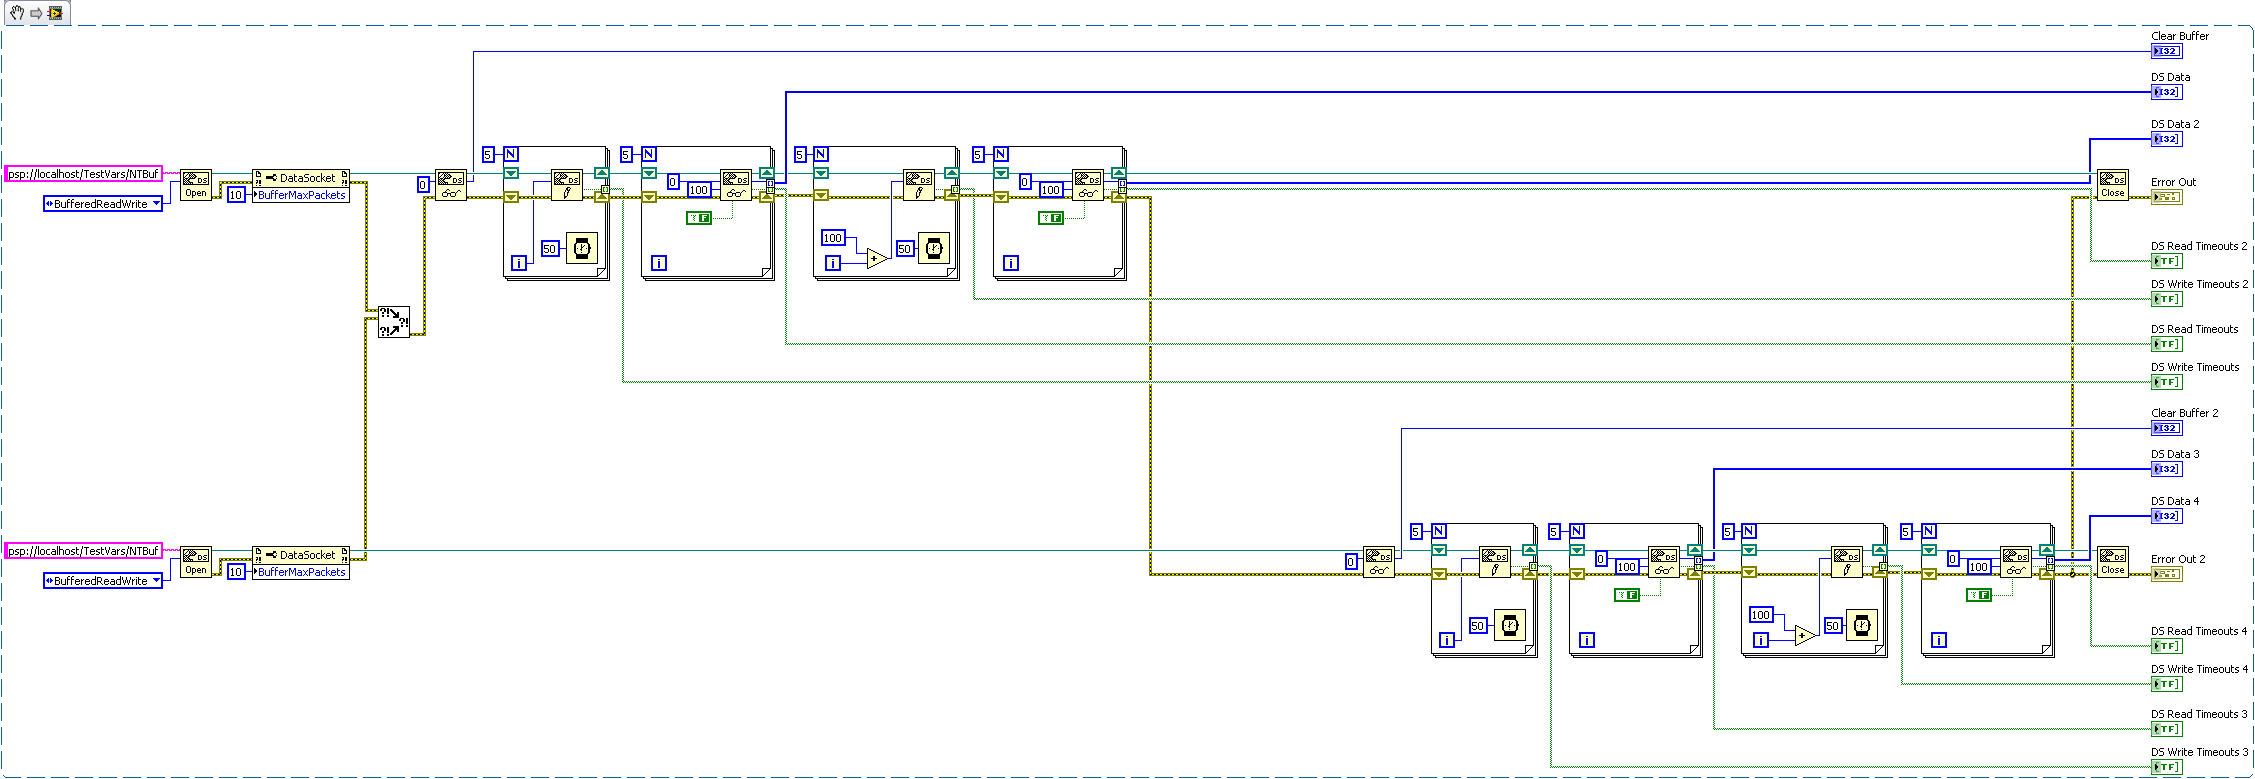The height and width of the screenshot is (779, 2255).
Task: Select the DataSocket Close node wired to Error Out
Action: click(2112, 185)
